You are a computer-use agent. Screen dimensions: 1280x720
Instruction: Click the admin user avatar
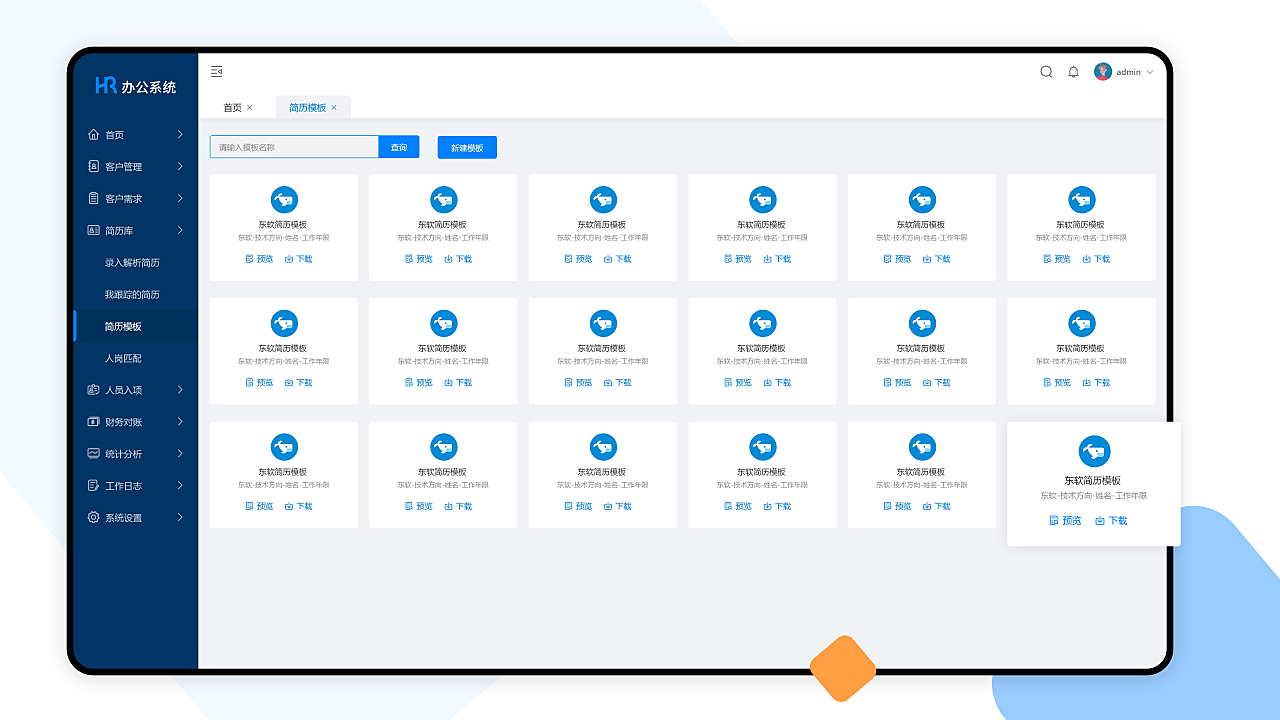[1103, 72]
